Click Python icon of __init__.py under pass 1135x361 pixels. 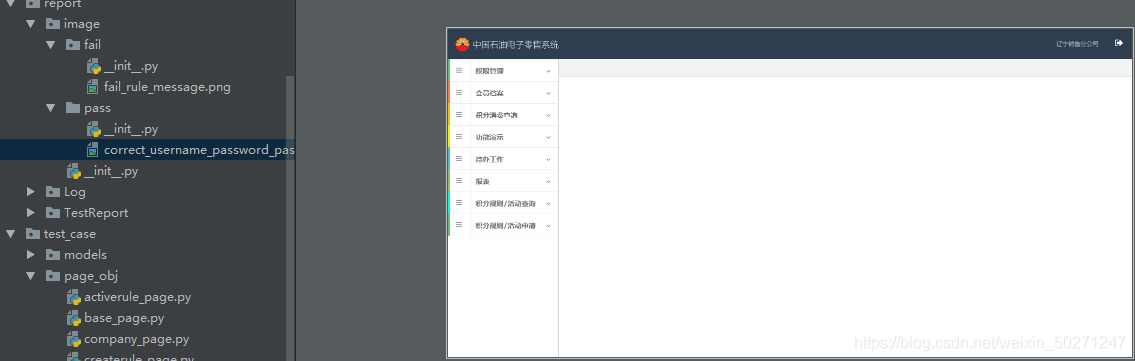(93, 129)
